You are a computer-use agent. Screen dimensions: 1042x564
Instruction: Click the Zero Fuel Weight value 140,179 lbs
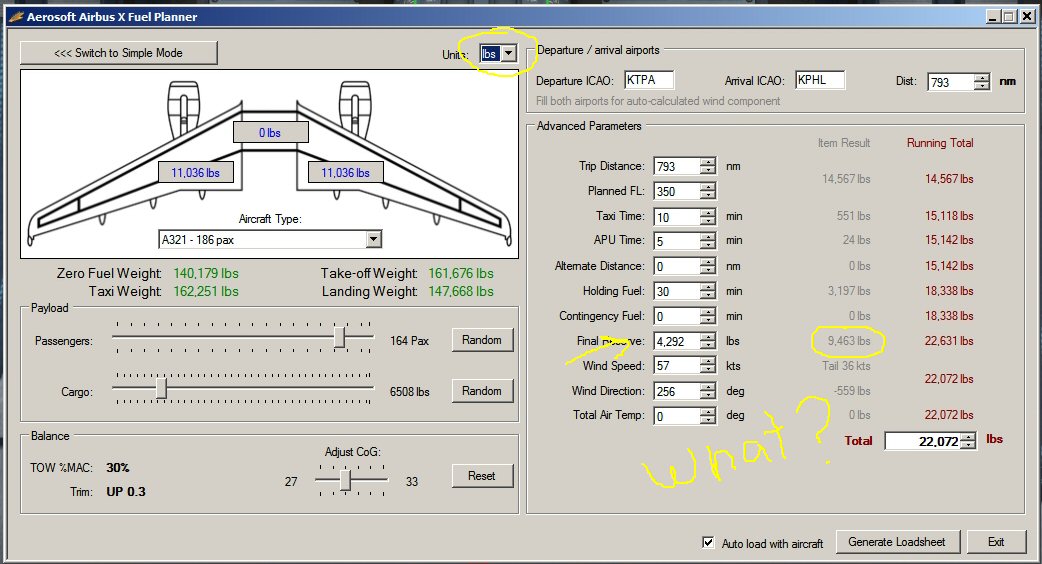tap(206, 274)
